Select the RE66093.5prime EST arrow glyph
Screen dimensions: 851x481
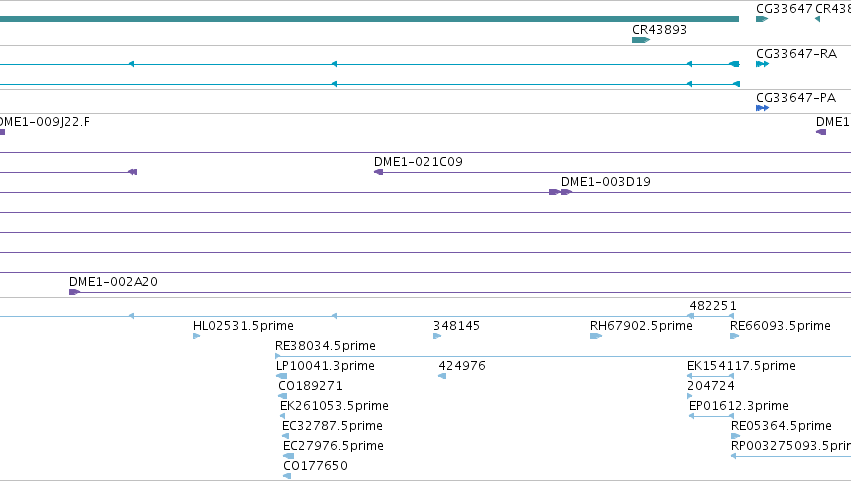(x=734, y=336)
